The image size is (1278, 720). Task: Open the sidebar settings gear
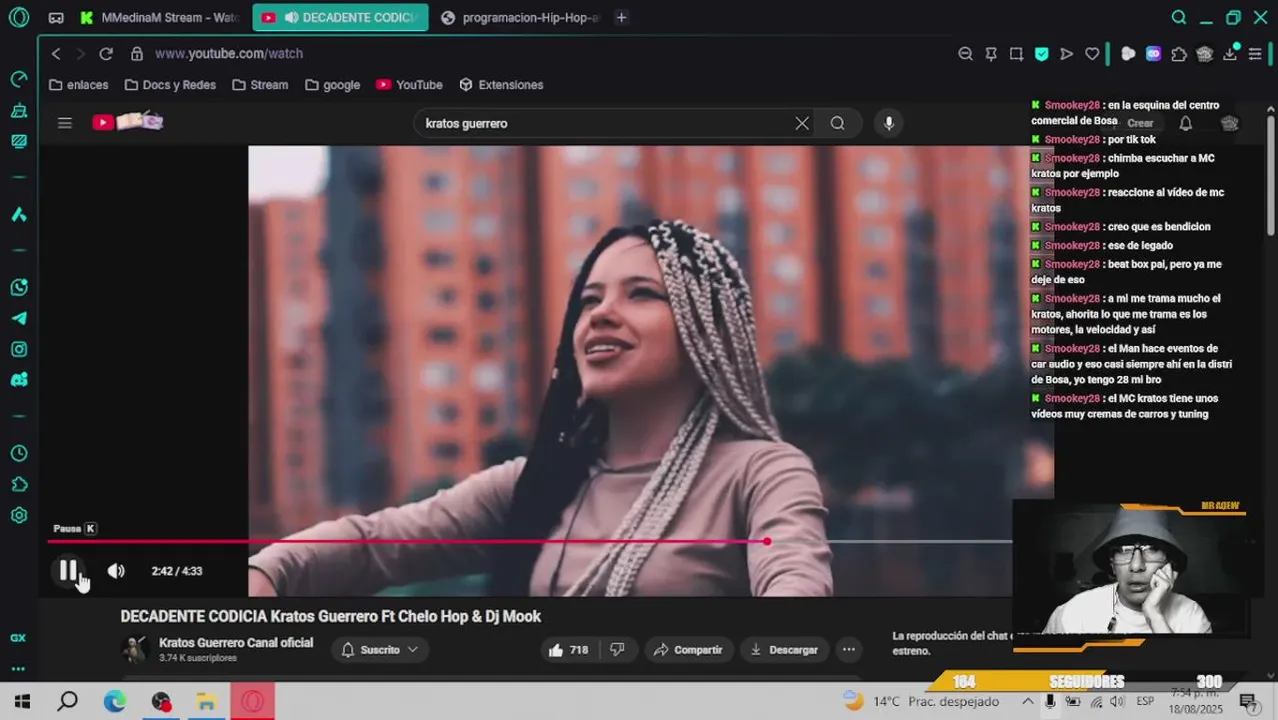(x=19, y=515)
